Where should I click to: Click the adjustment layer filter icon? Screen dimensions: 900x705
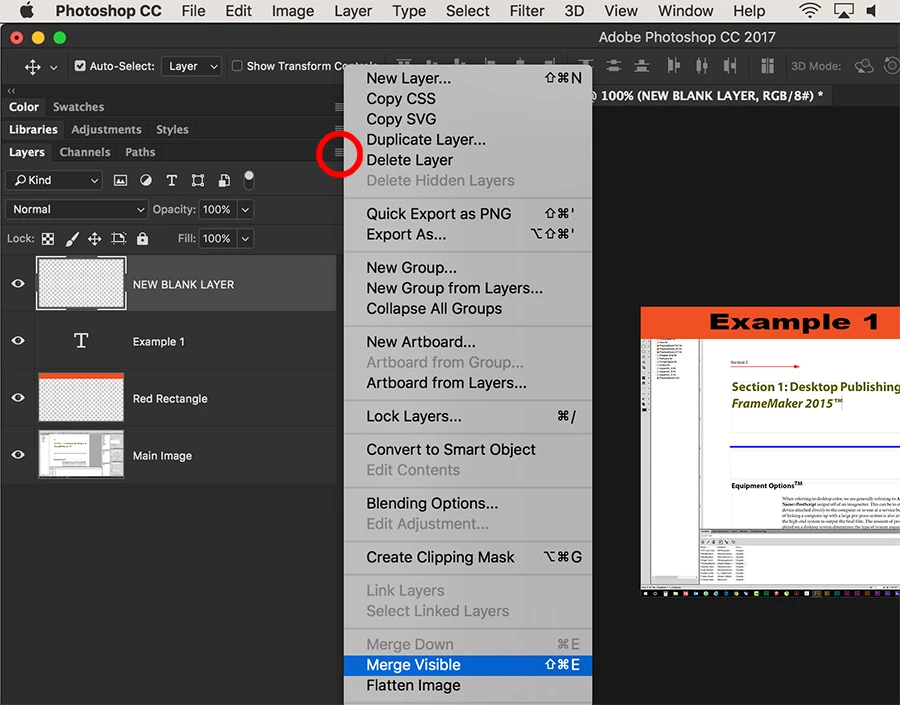click(146, 180)
